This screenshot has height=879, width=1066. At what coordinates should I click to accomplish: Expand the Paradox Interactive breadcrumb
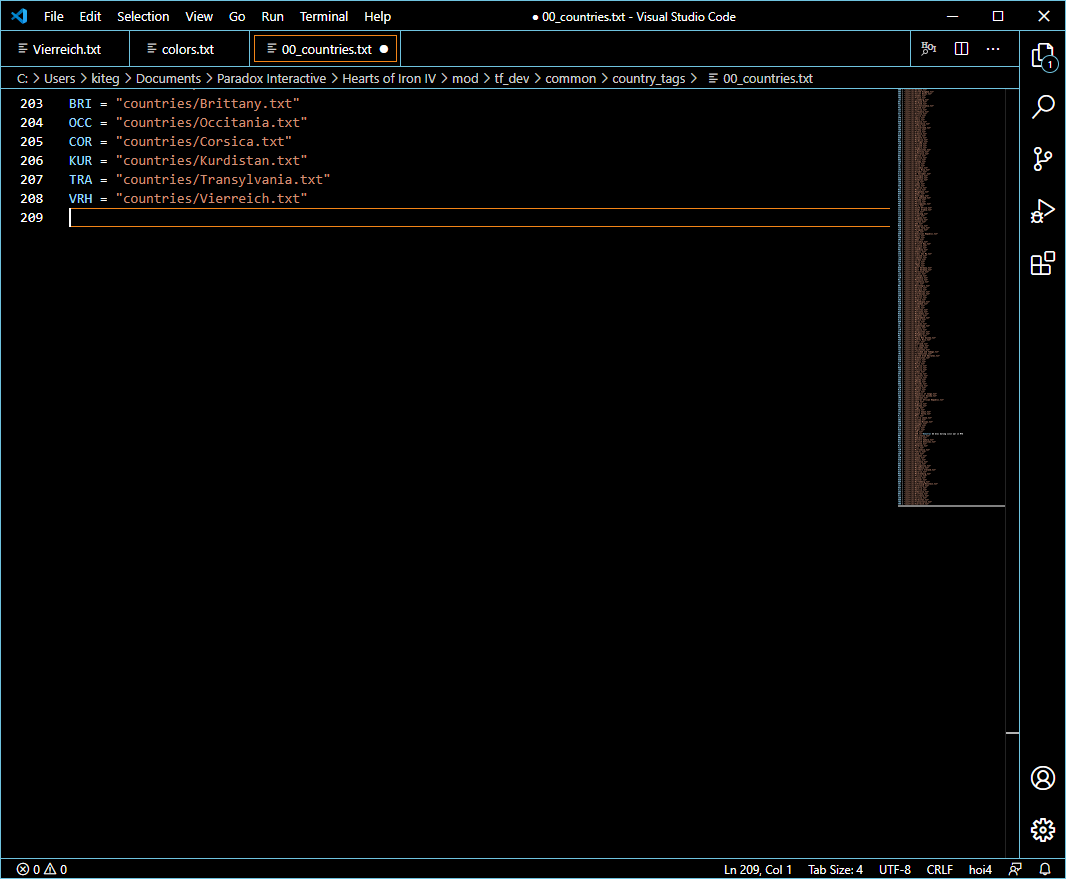271,78
